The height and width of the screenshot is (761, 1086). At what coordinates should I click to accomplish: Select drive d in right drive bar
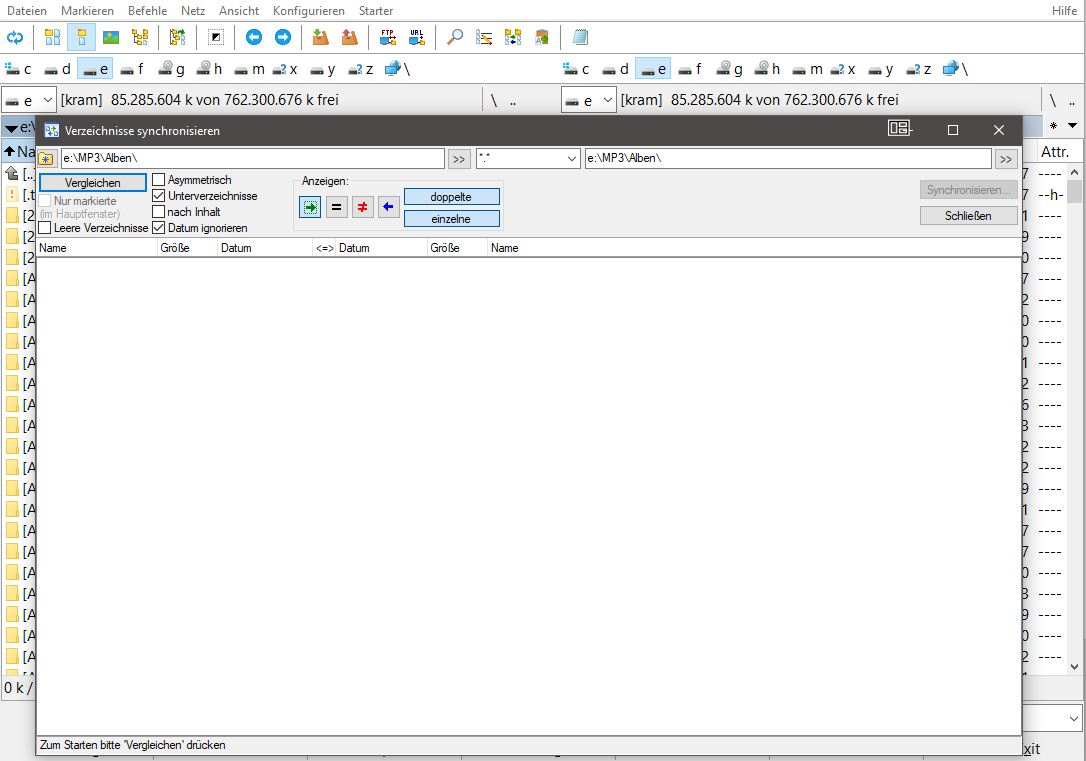tap(616, 69)
